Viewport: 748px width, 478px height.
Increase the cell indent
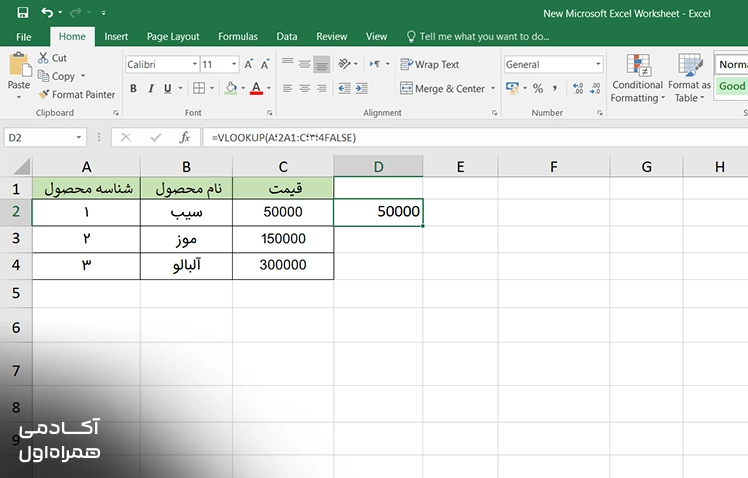tap(361, 88)
